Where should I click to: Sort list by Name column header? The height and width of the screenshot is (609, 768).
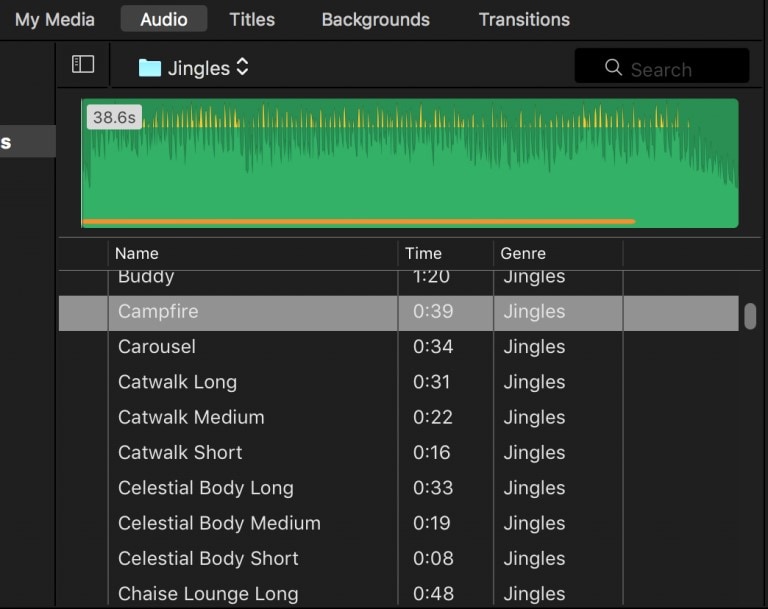coord(137,254)
